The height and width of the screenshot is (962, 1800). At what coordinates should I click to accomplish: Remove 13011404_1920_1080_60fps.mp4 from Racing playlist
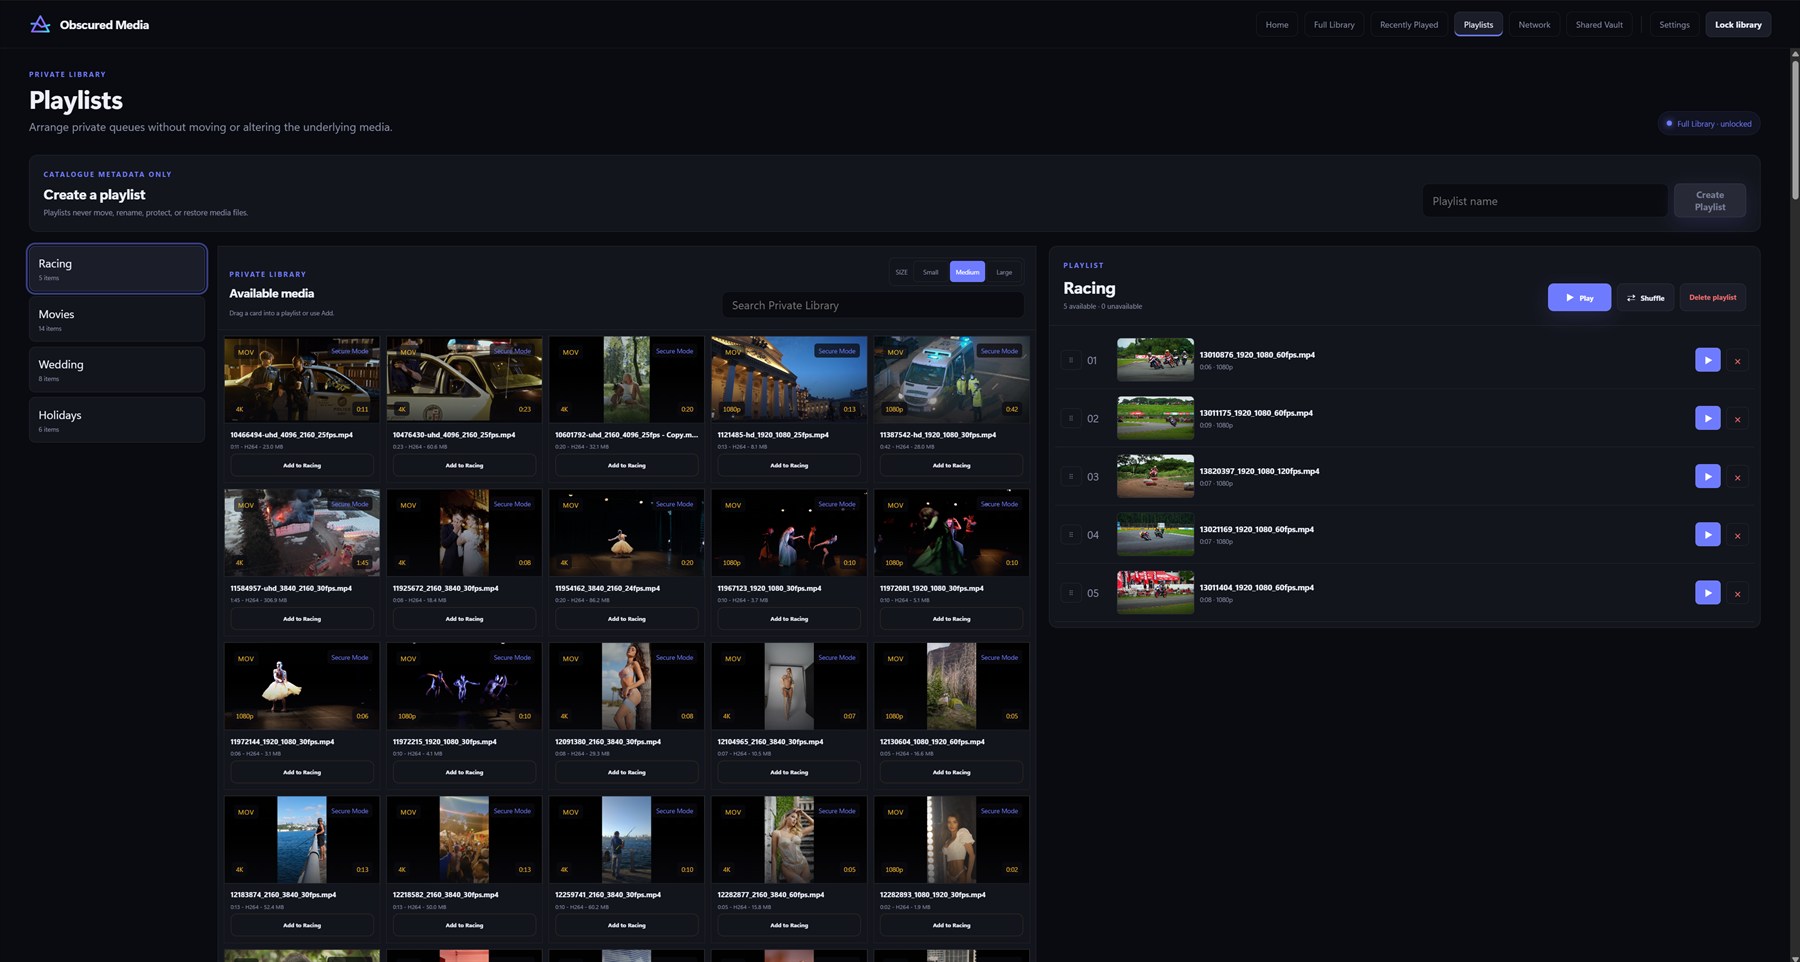coord(1737,593)
